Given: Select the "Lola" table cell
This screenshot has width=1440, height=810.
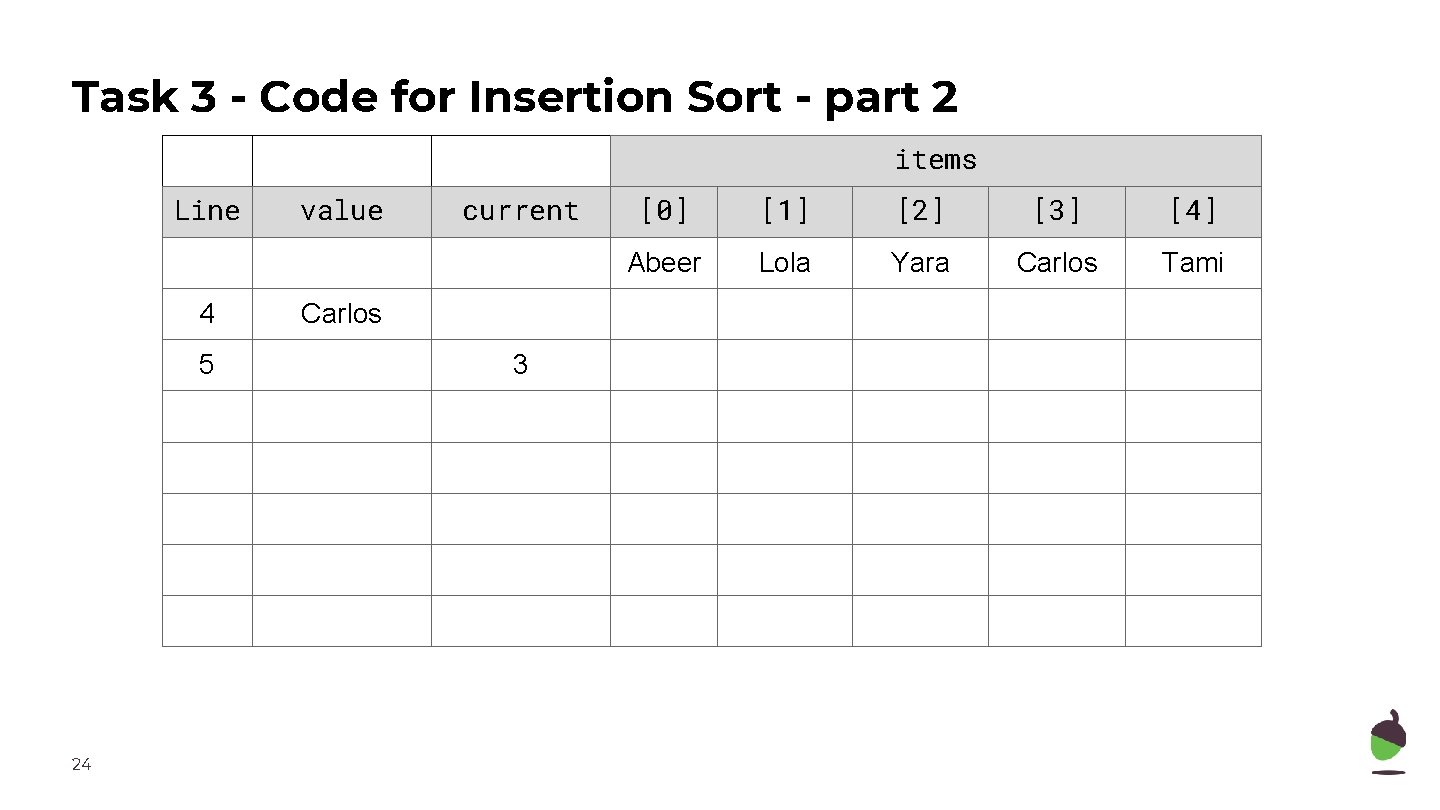Looking at the screenshot, I should coord(784,263).
